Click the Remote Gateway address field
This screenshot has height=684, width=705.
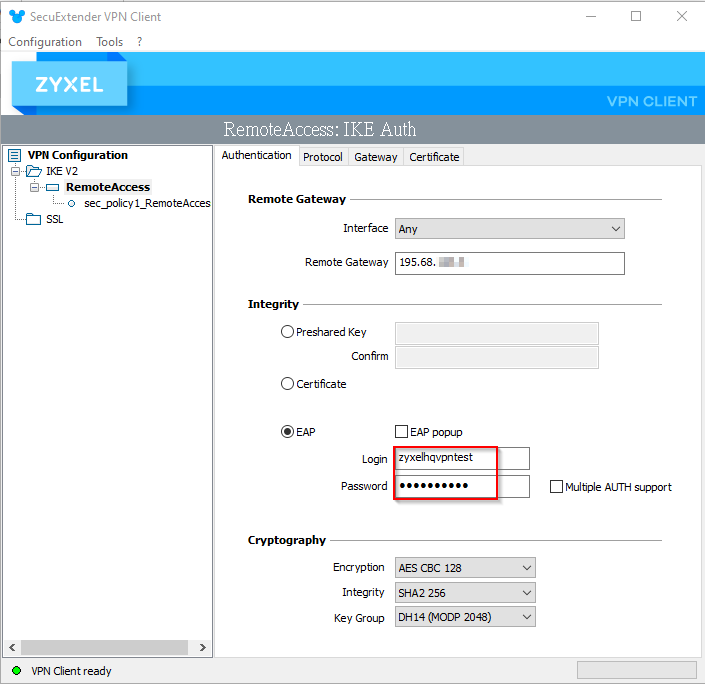point(509,263)
